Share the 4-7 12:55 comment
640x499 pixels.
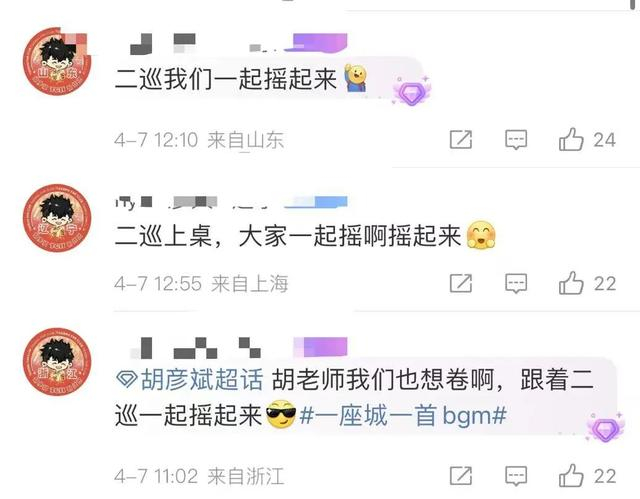(x=461, y=284)
